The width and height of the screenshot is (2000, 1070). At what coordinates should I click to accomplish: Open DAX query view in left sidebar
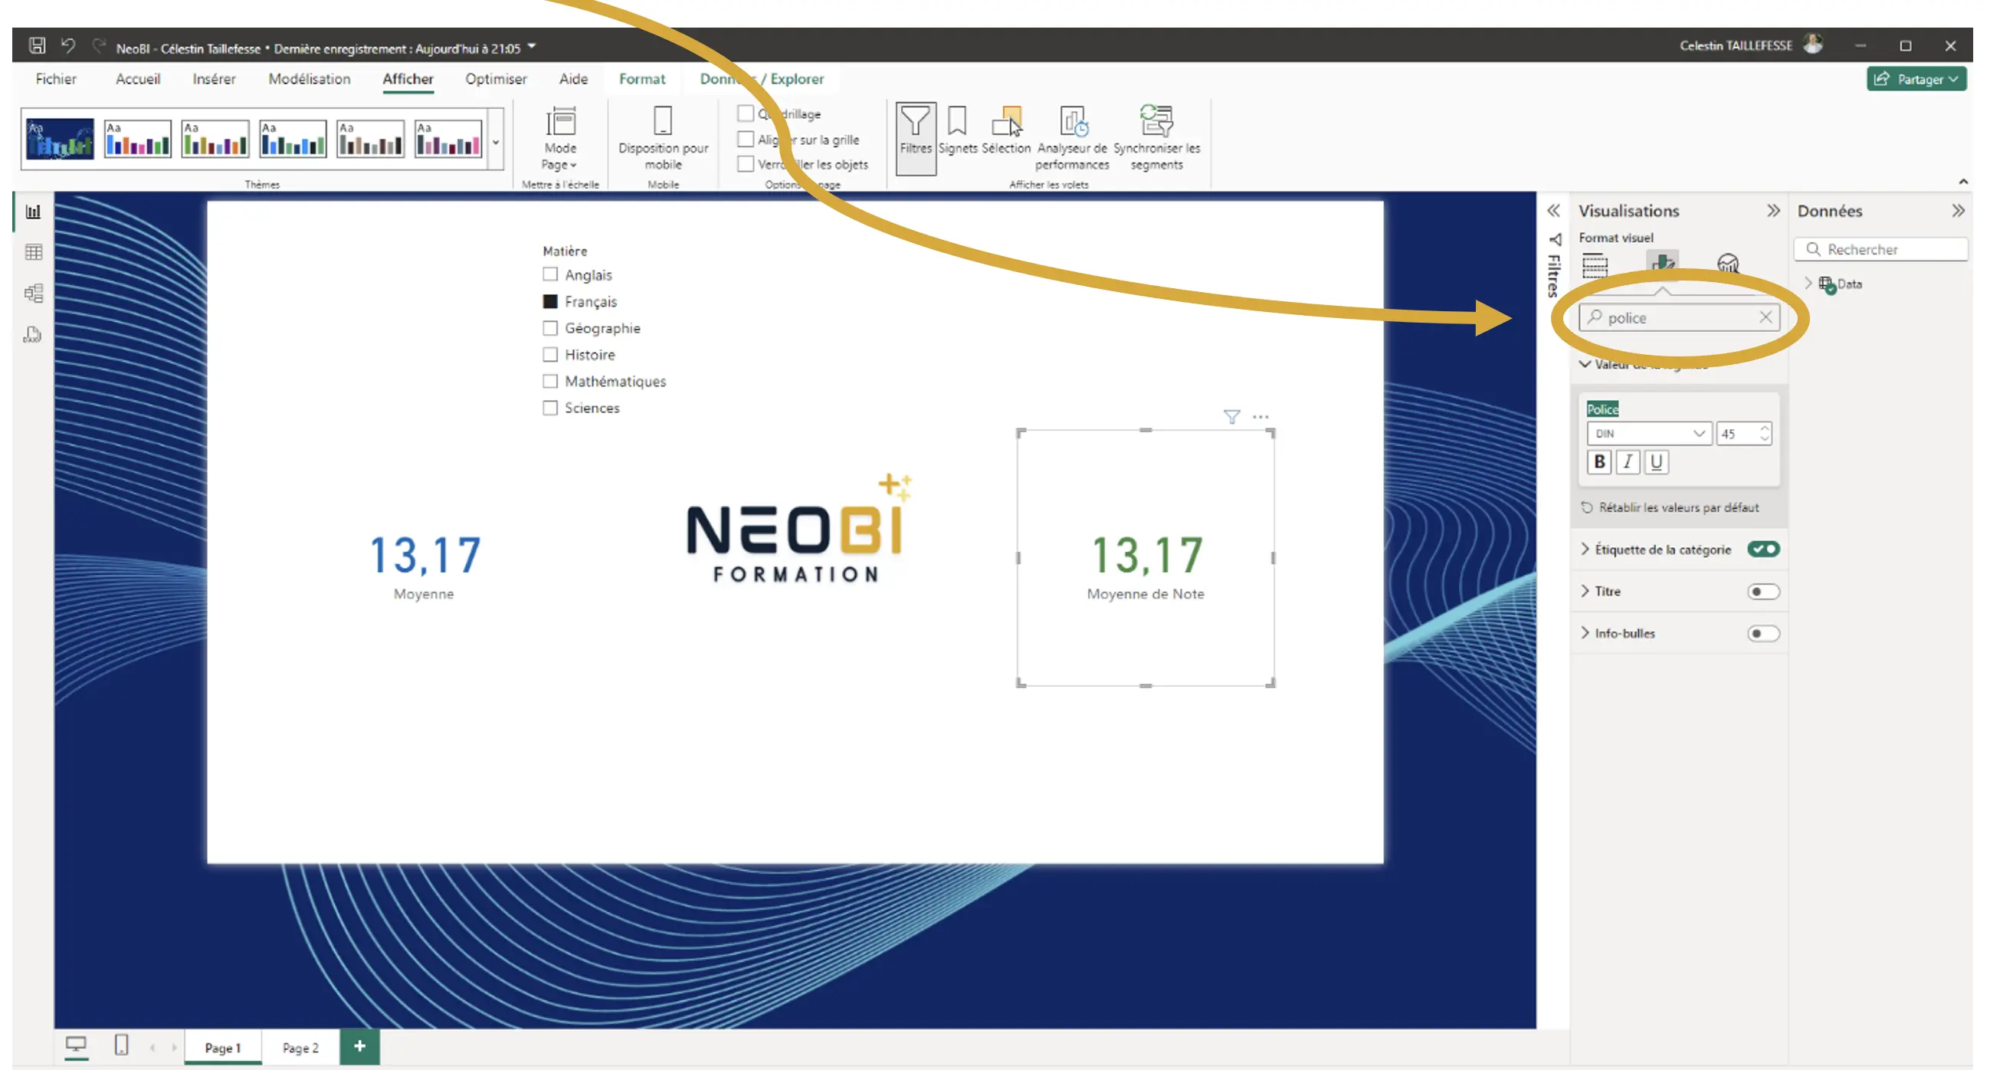click(33, 335)
